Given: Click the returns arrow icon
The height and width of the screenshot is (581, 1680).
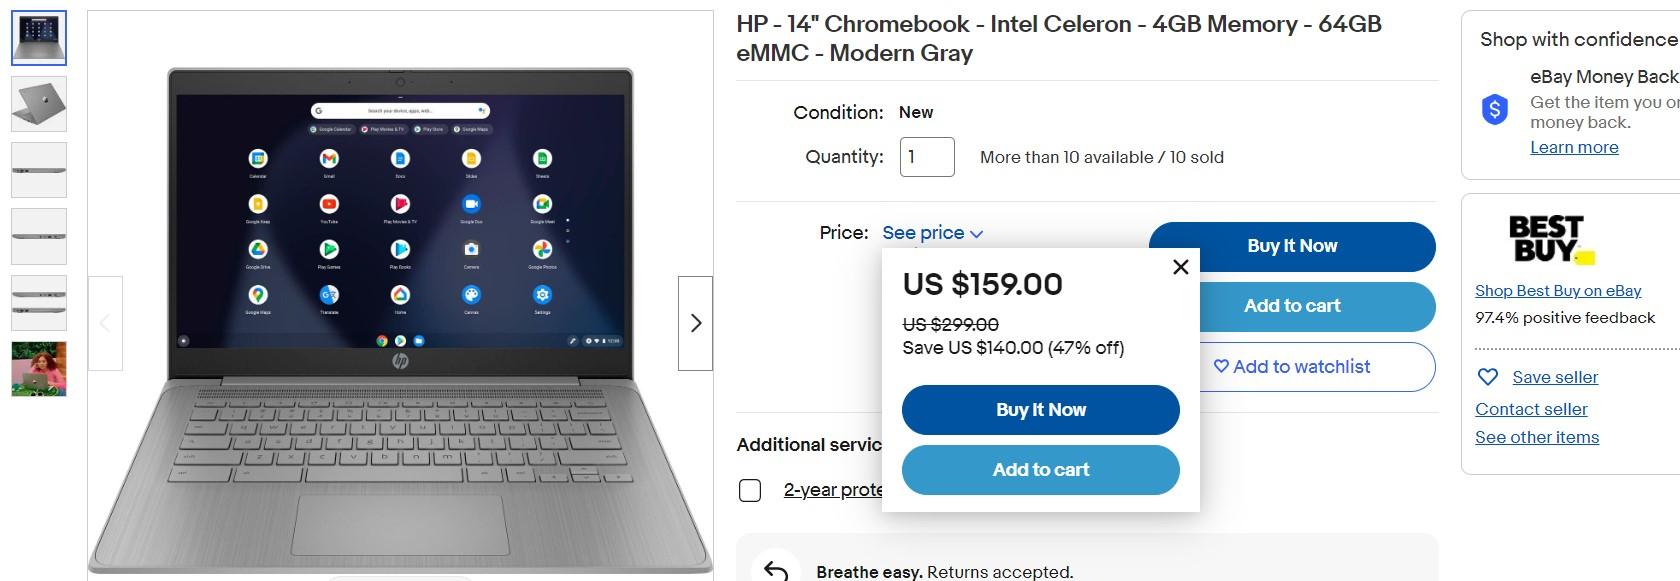Looking at the screenshot, I should click(x=776, y=570).
